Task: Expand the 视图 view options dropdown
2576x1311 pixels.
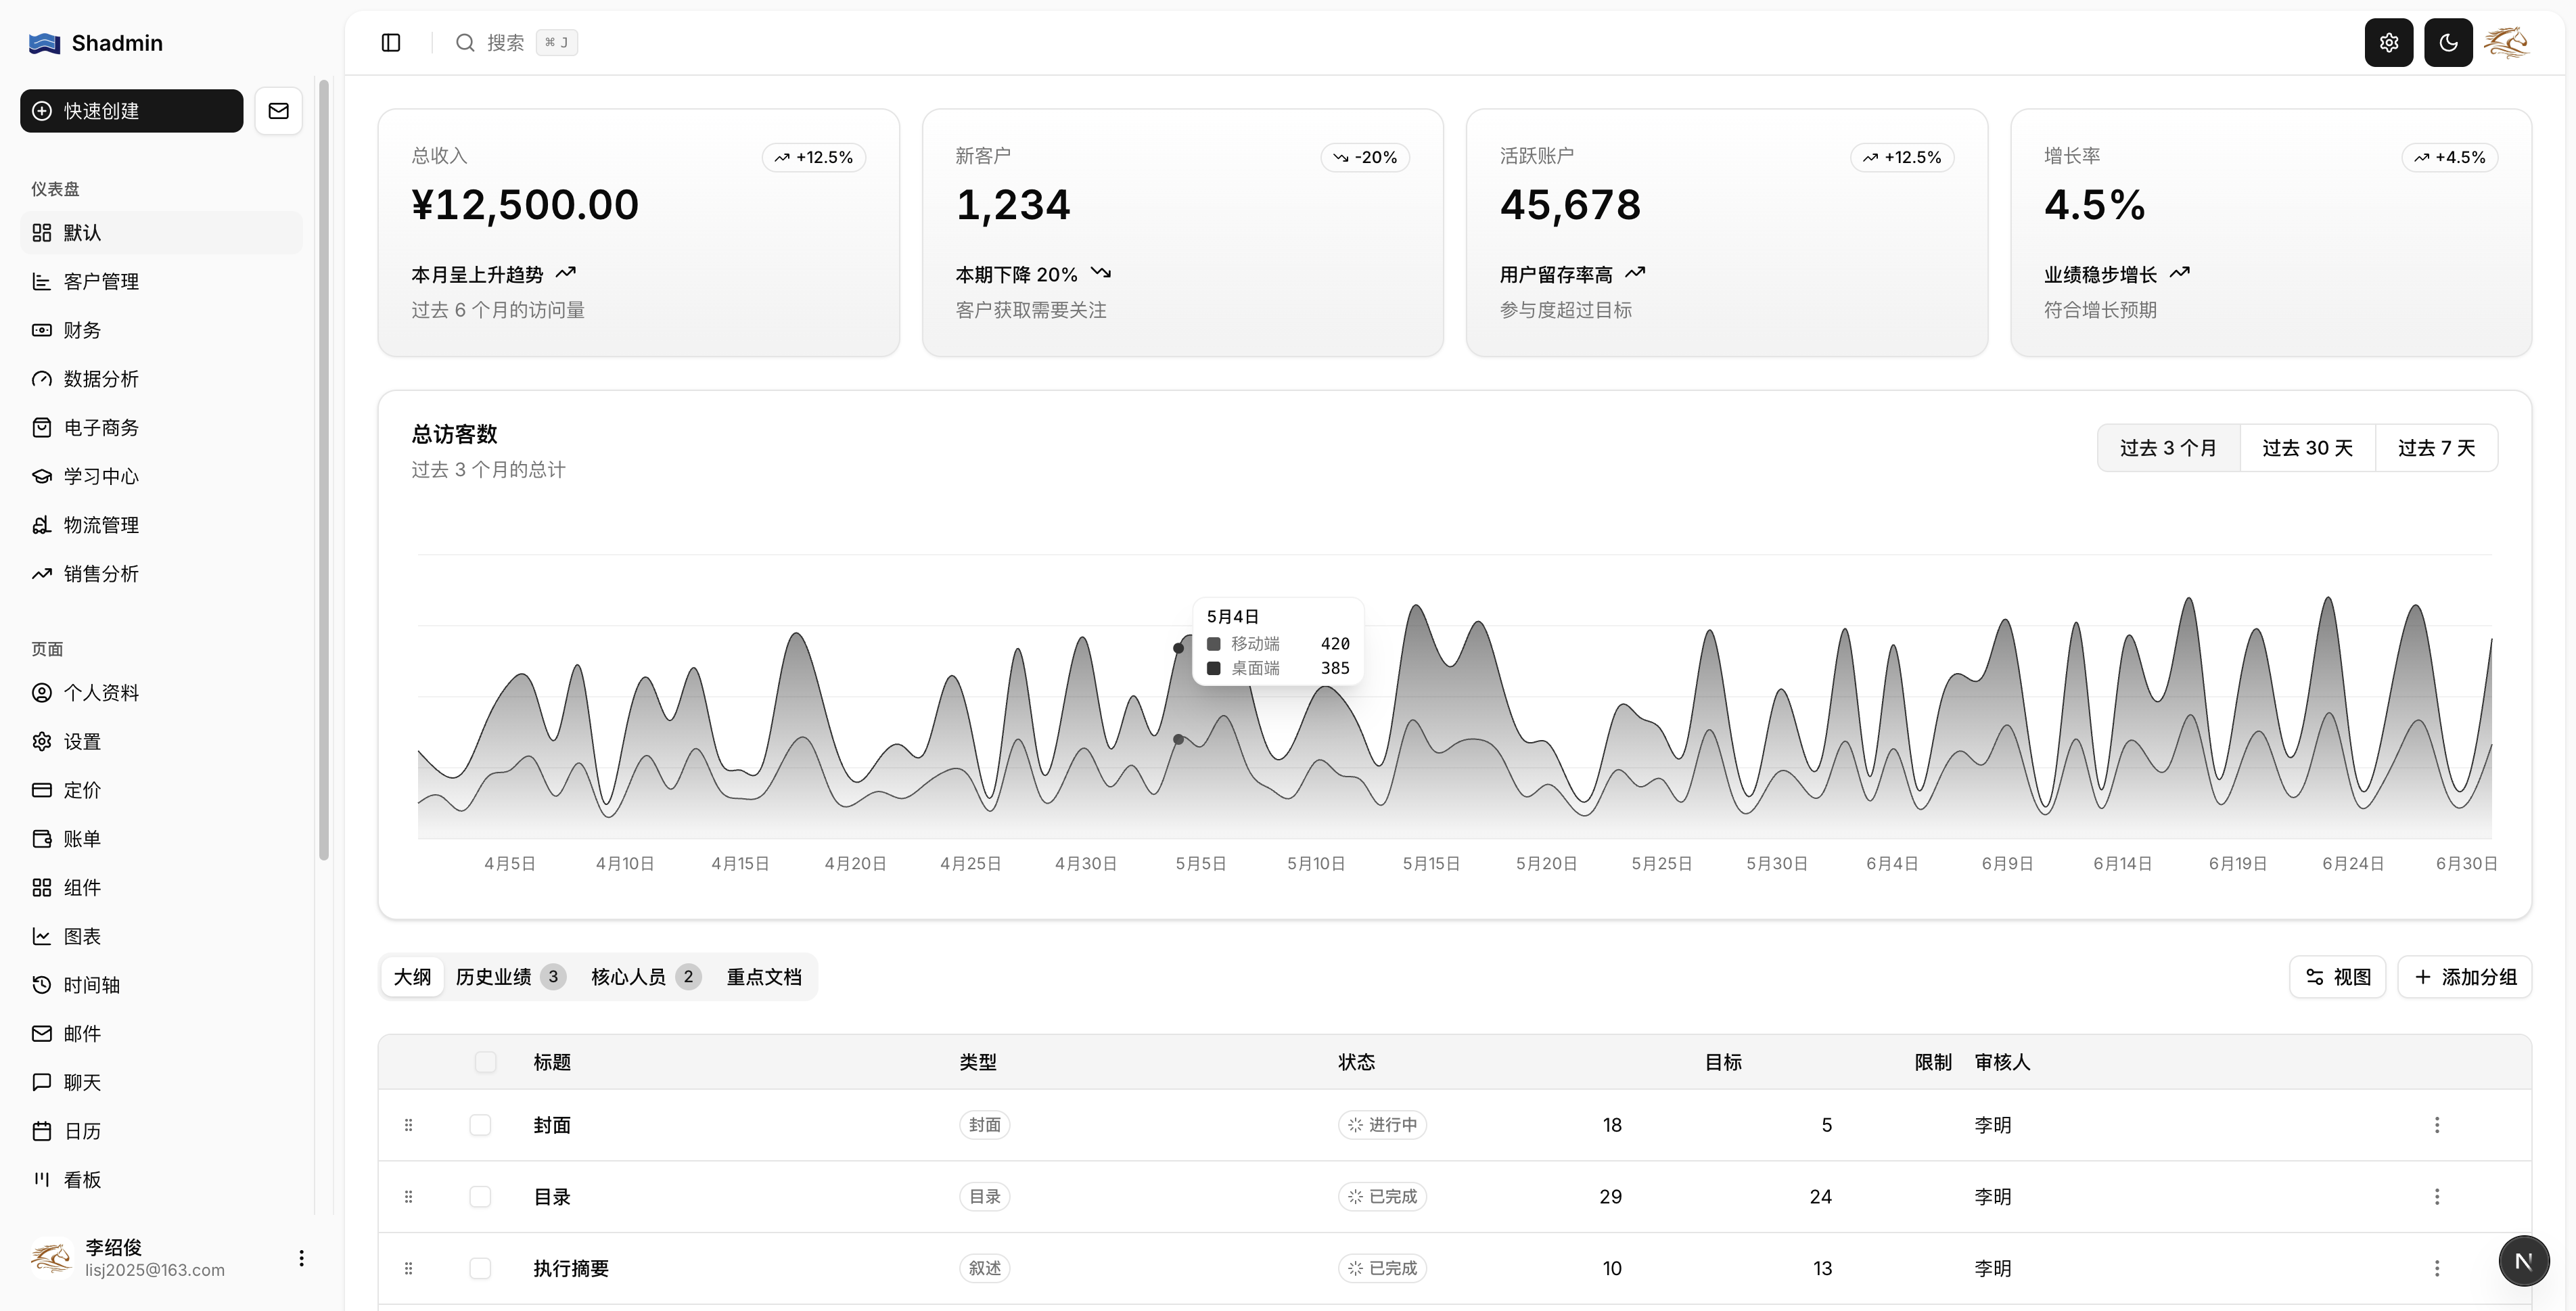Action: 2337,977
